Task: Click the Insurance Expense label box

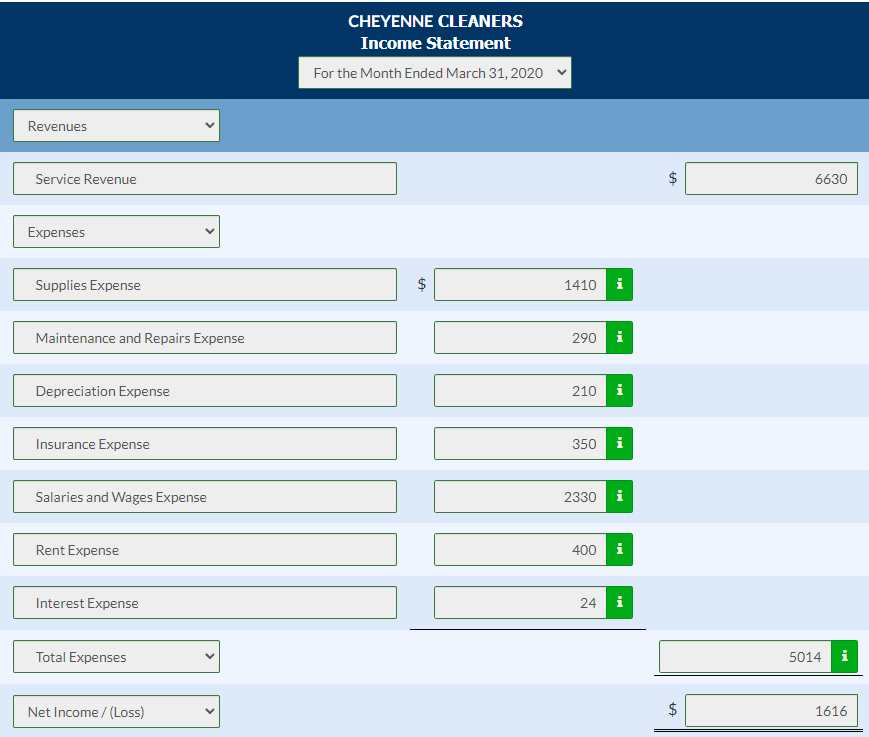Action: [x=204, y=443]
